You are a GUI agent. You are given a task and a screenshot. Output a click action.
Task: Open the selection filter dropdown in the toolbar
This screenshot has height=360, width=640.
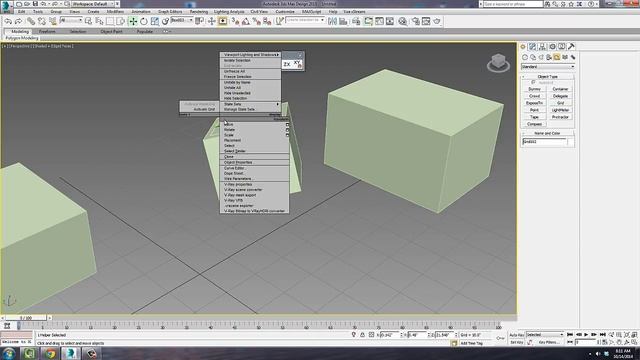tap(71, 20)
